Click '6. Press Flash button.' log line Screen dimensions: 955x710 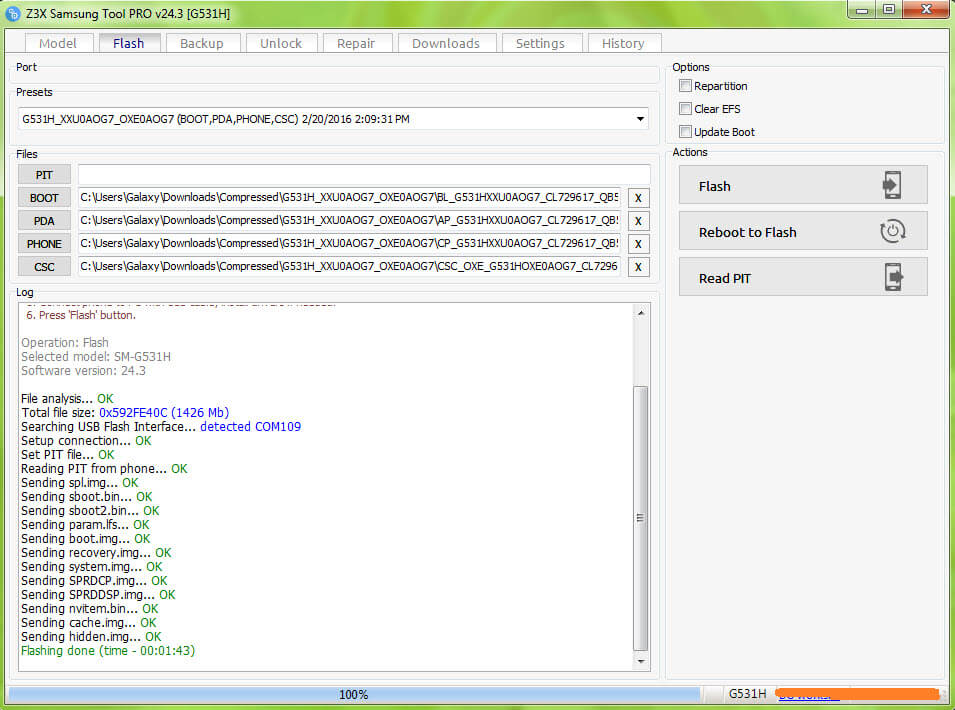tap(81, 315)
